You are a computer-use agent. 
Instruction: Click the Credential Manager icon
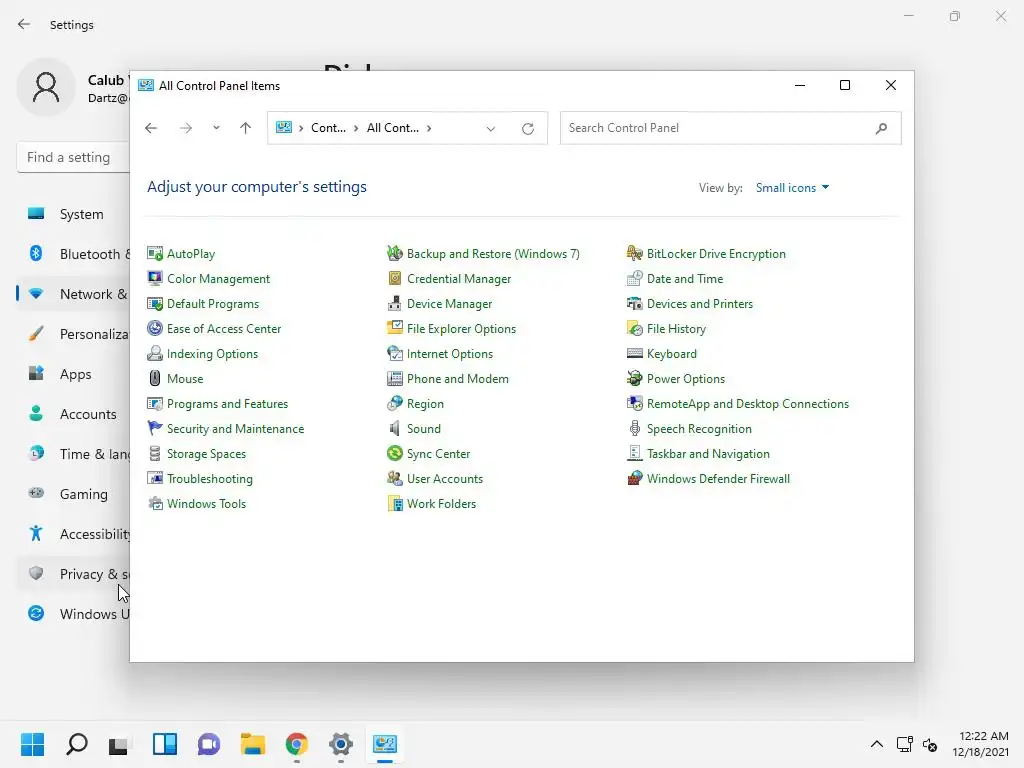click(394, 278)
